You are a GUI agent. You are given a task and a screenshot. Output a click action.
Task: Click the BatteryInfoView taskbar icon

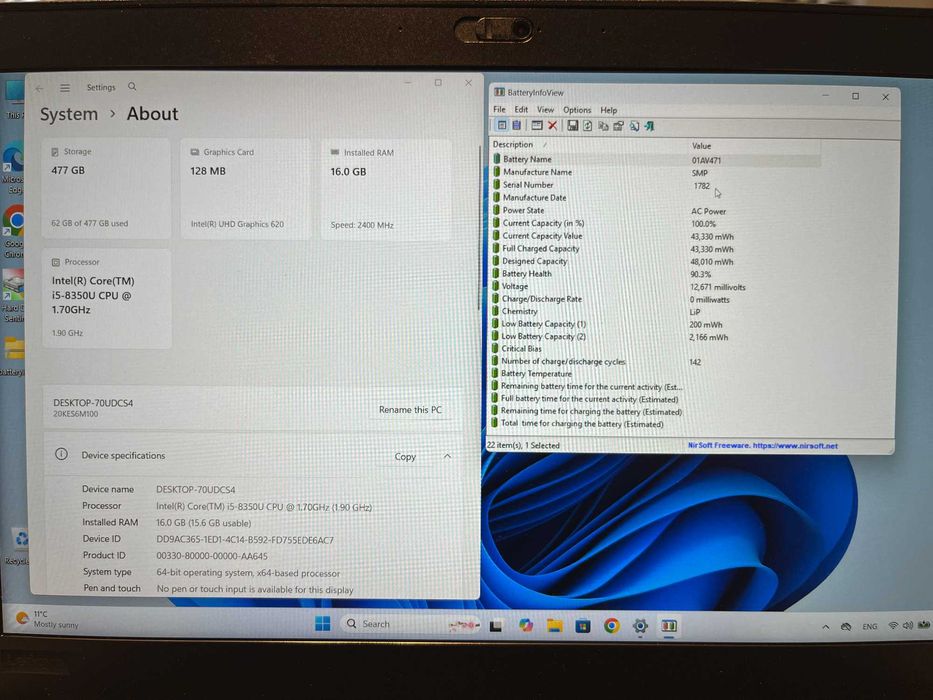669,626
